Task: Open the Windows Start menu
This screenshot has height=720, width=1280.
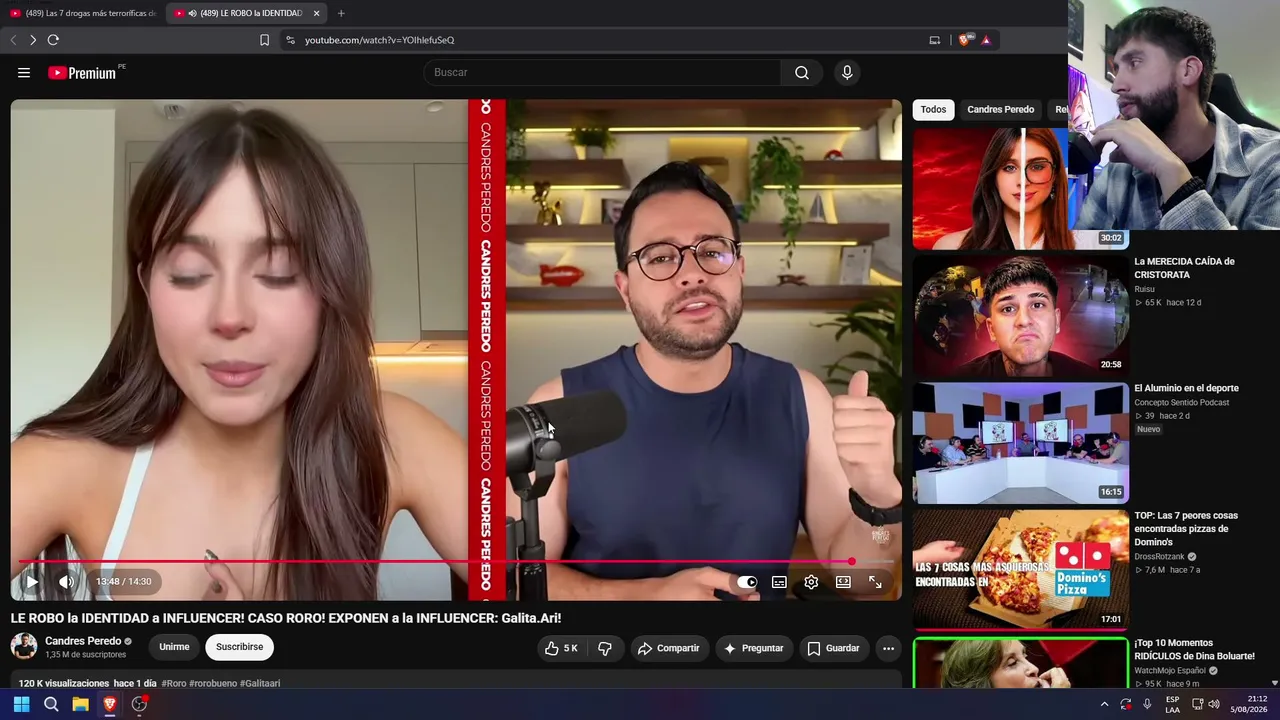Action: (21, 704)
